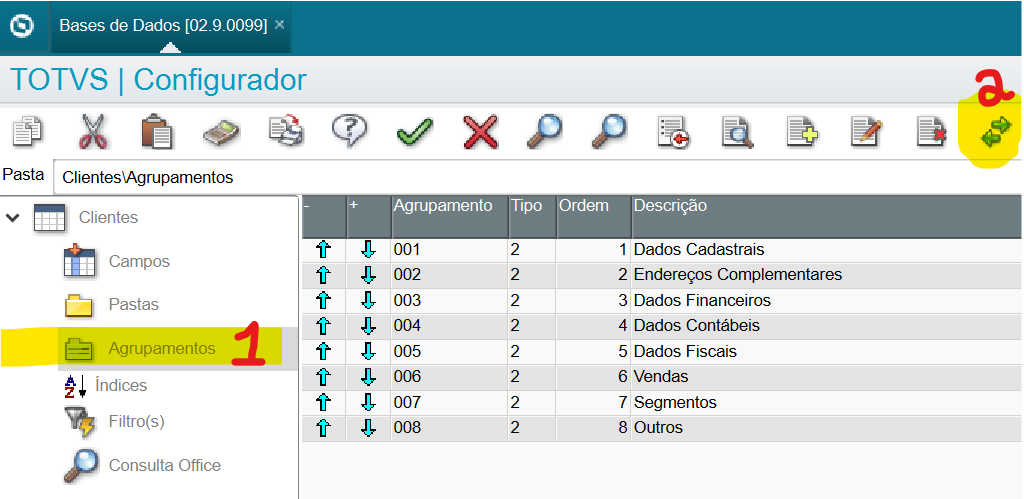
Task: Click the Paste clipboard icon
Action: (x=157, y=131)
